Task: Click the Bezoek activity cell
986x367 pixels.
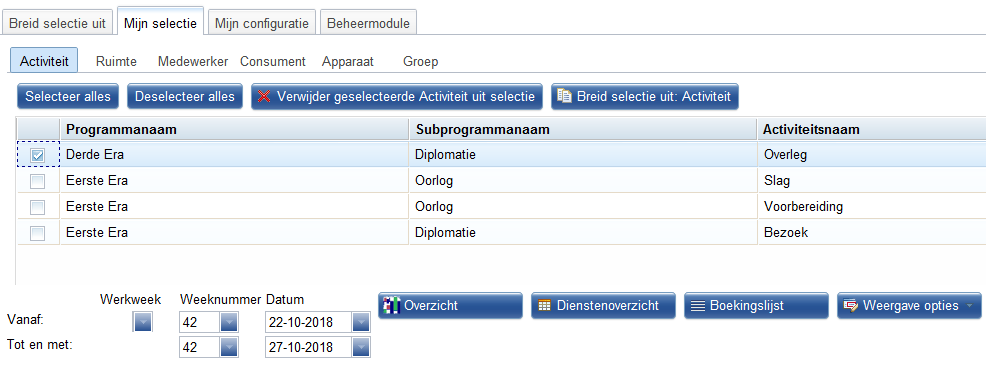Action: [x=872, y=233]
